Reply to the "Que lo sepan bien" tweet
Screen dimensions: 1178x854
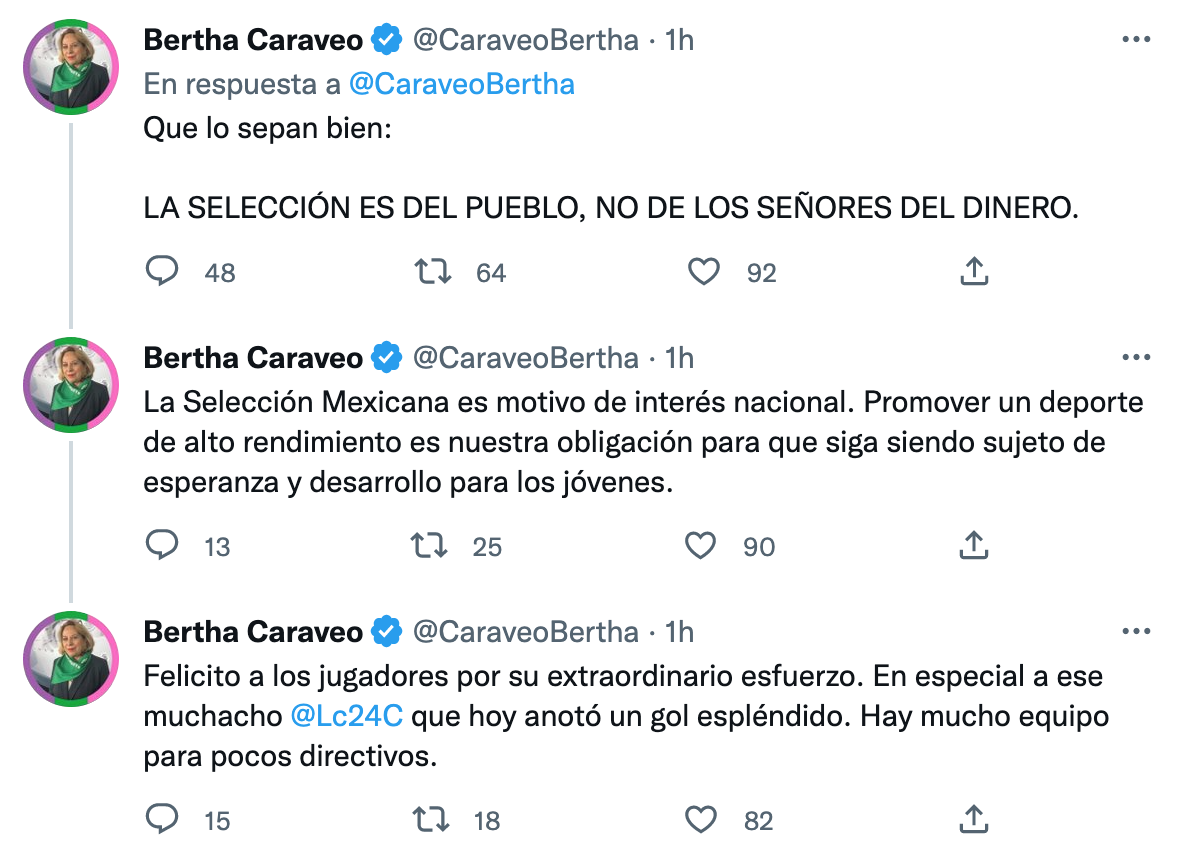[x=162, y=271]
